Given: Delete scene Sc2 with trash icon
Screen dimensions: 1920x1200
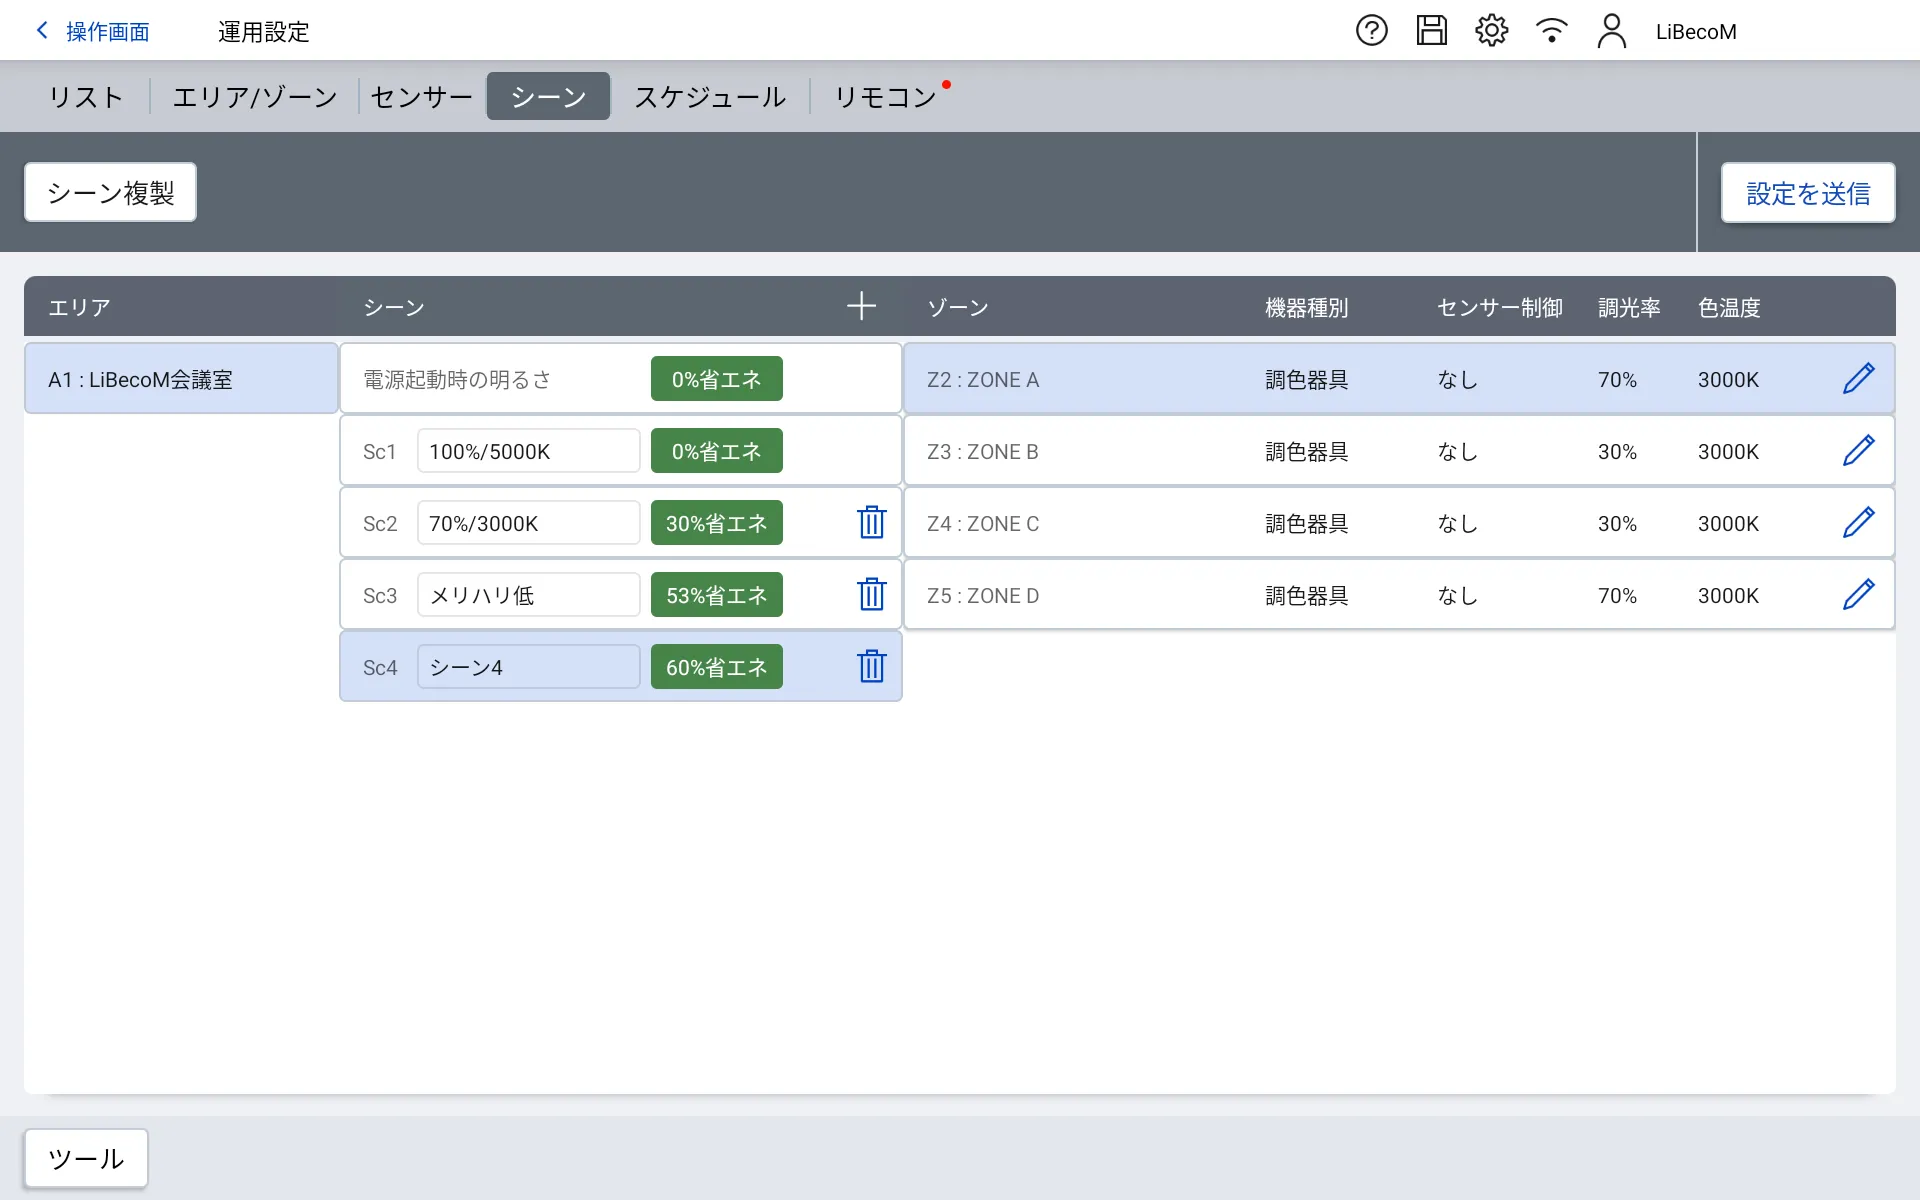Looking at the screenshot, I should point(871,523).
